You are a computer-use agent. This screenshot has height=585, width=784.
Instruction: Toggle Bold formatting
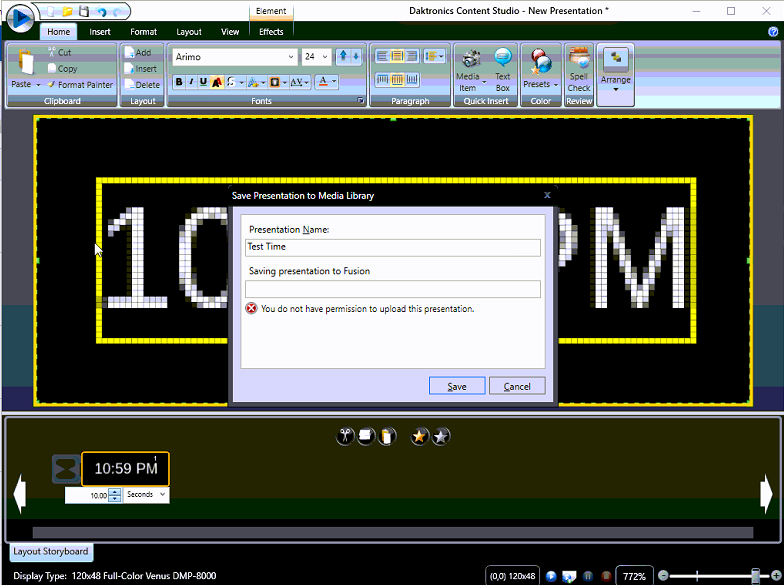pos(178,82)
